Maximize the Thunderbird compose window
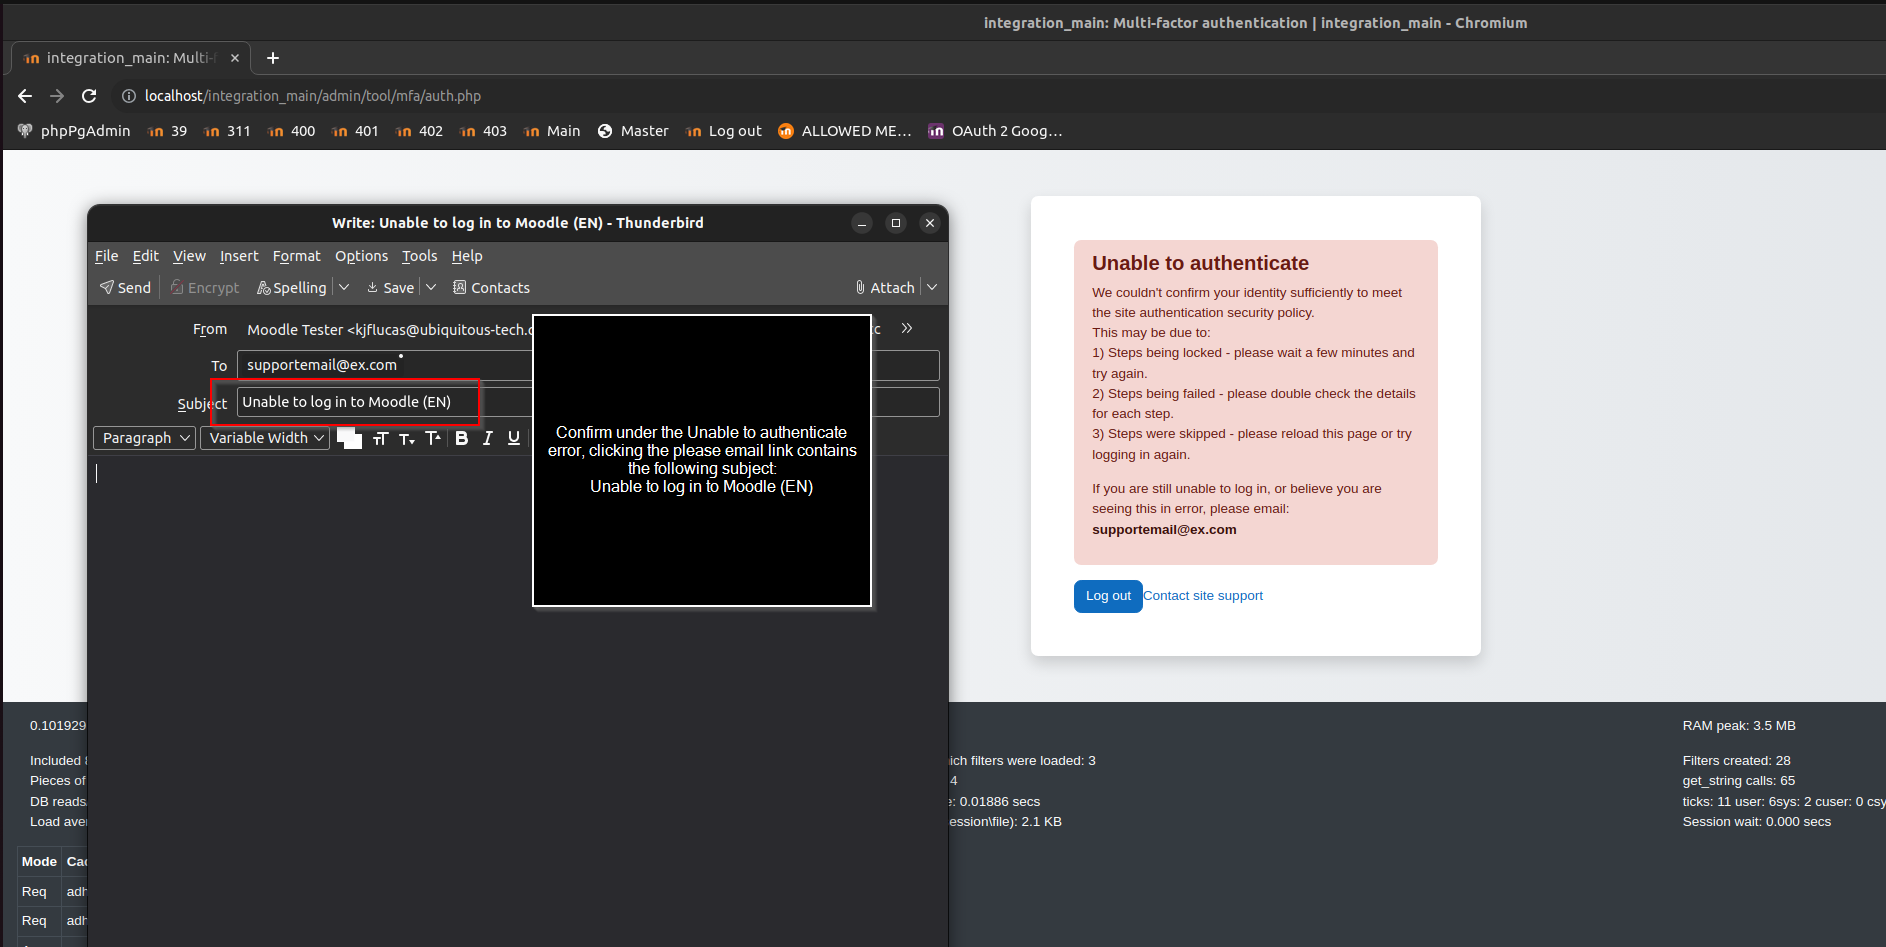 click(896, 223)
